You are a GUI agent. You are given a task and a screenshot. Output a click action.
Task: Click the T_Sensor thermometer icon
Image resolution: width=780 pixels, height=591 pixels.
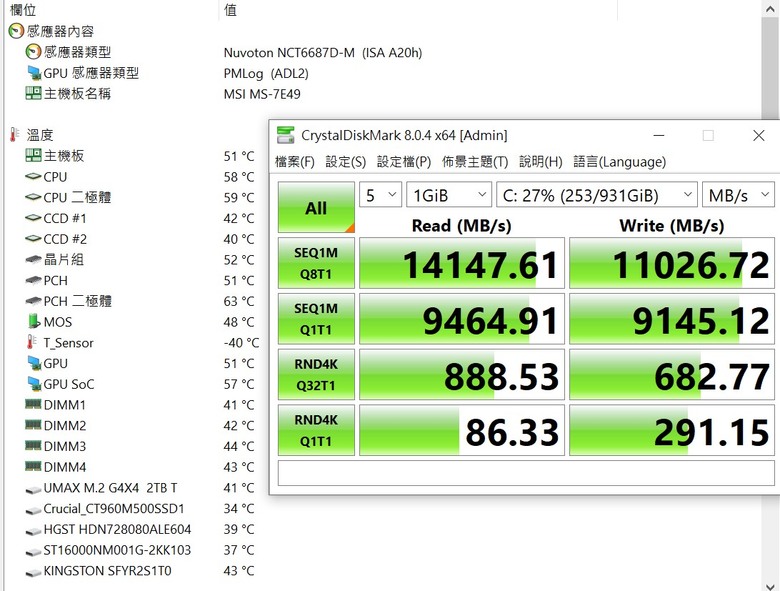pos(31,342)
